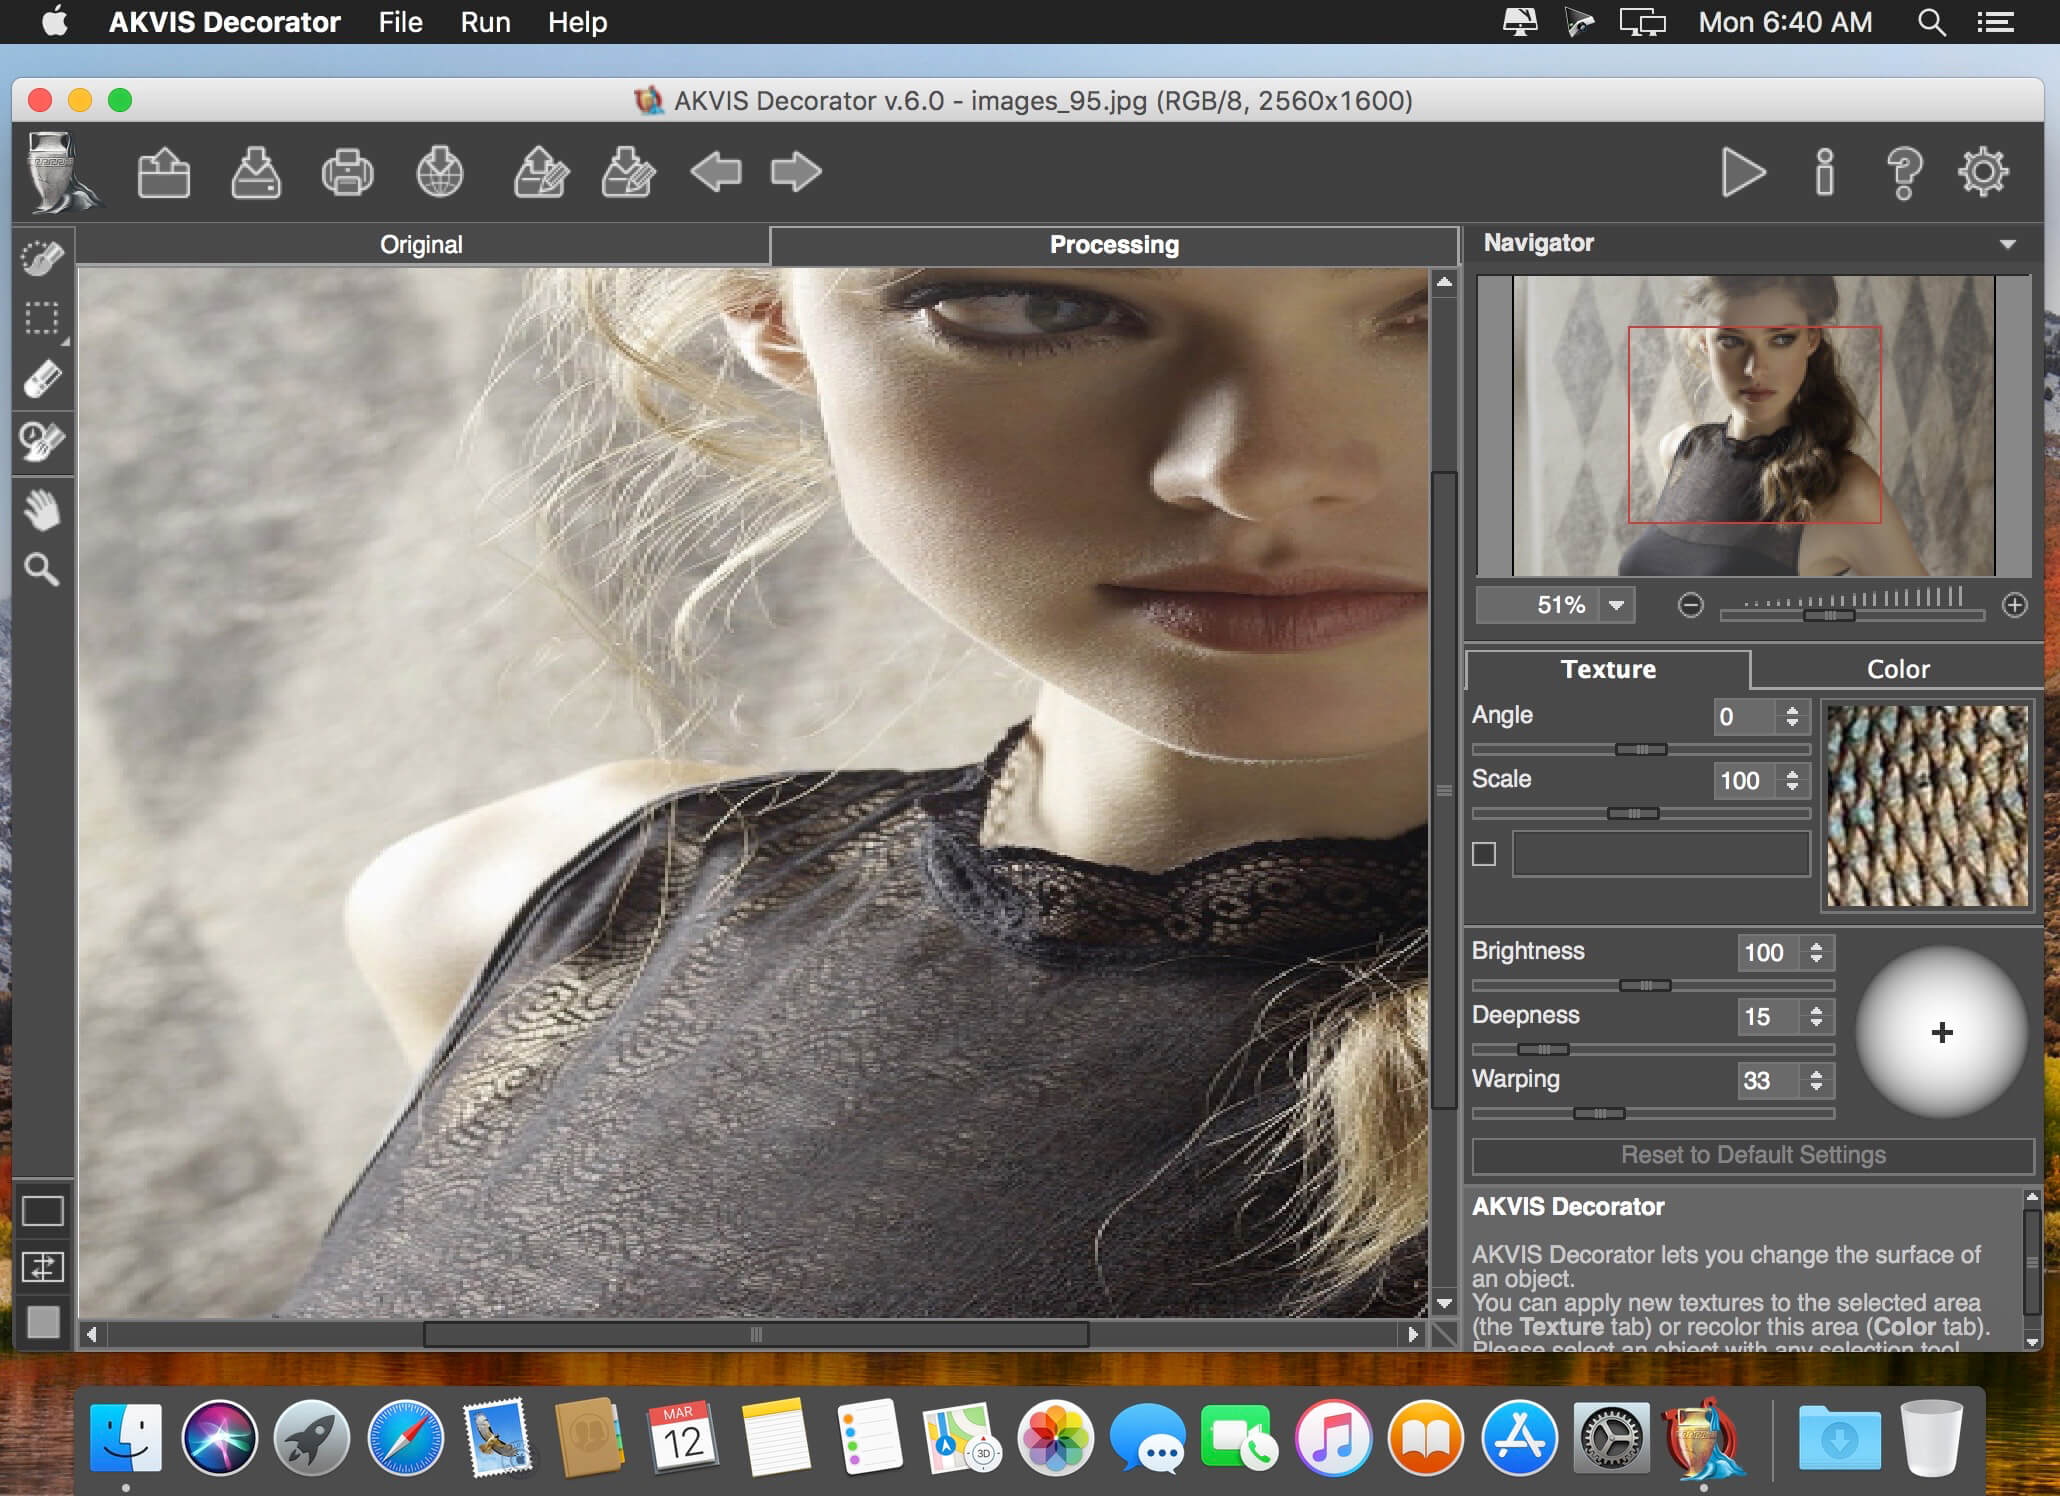The image size is (2060, 1496).
Task: Run processing with the play button
Action: pyautogui.click(x=1743, y=173)
